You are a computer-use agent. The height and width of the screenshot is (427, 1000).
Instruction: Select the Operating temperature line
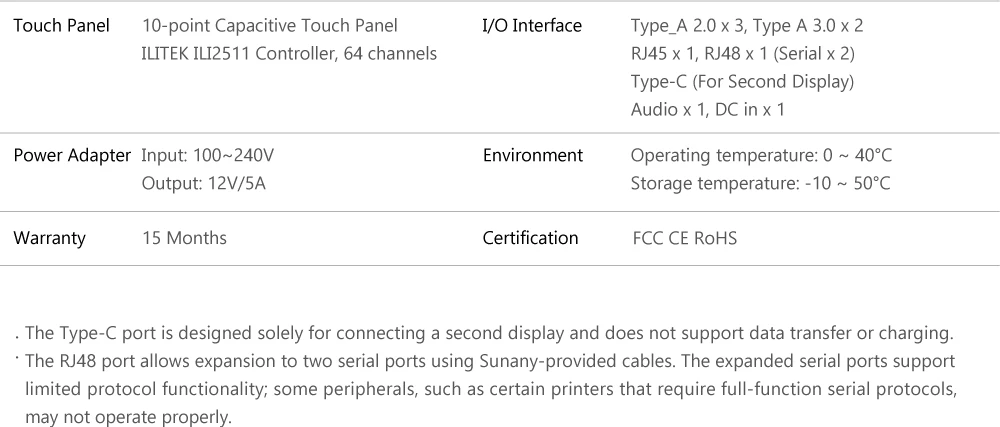[761, 156]
